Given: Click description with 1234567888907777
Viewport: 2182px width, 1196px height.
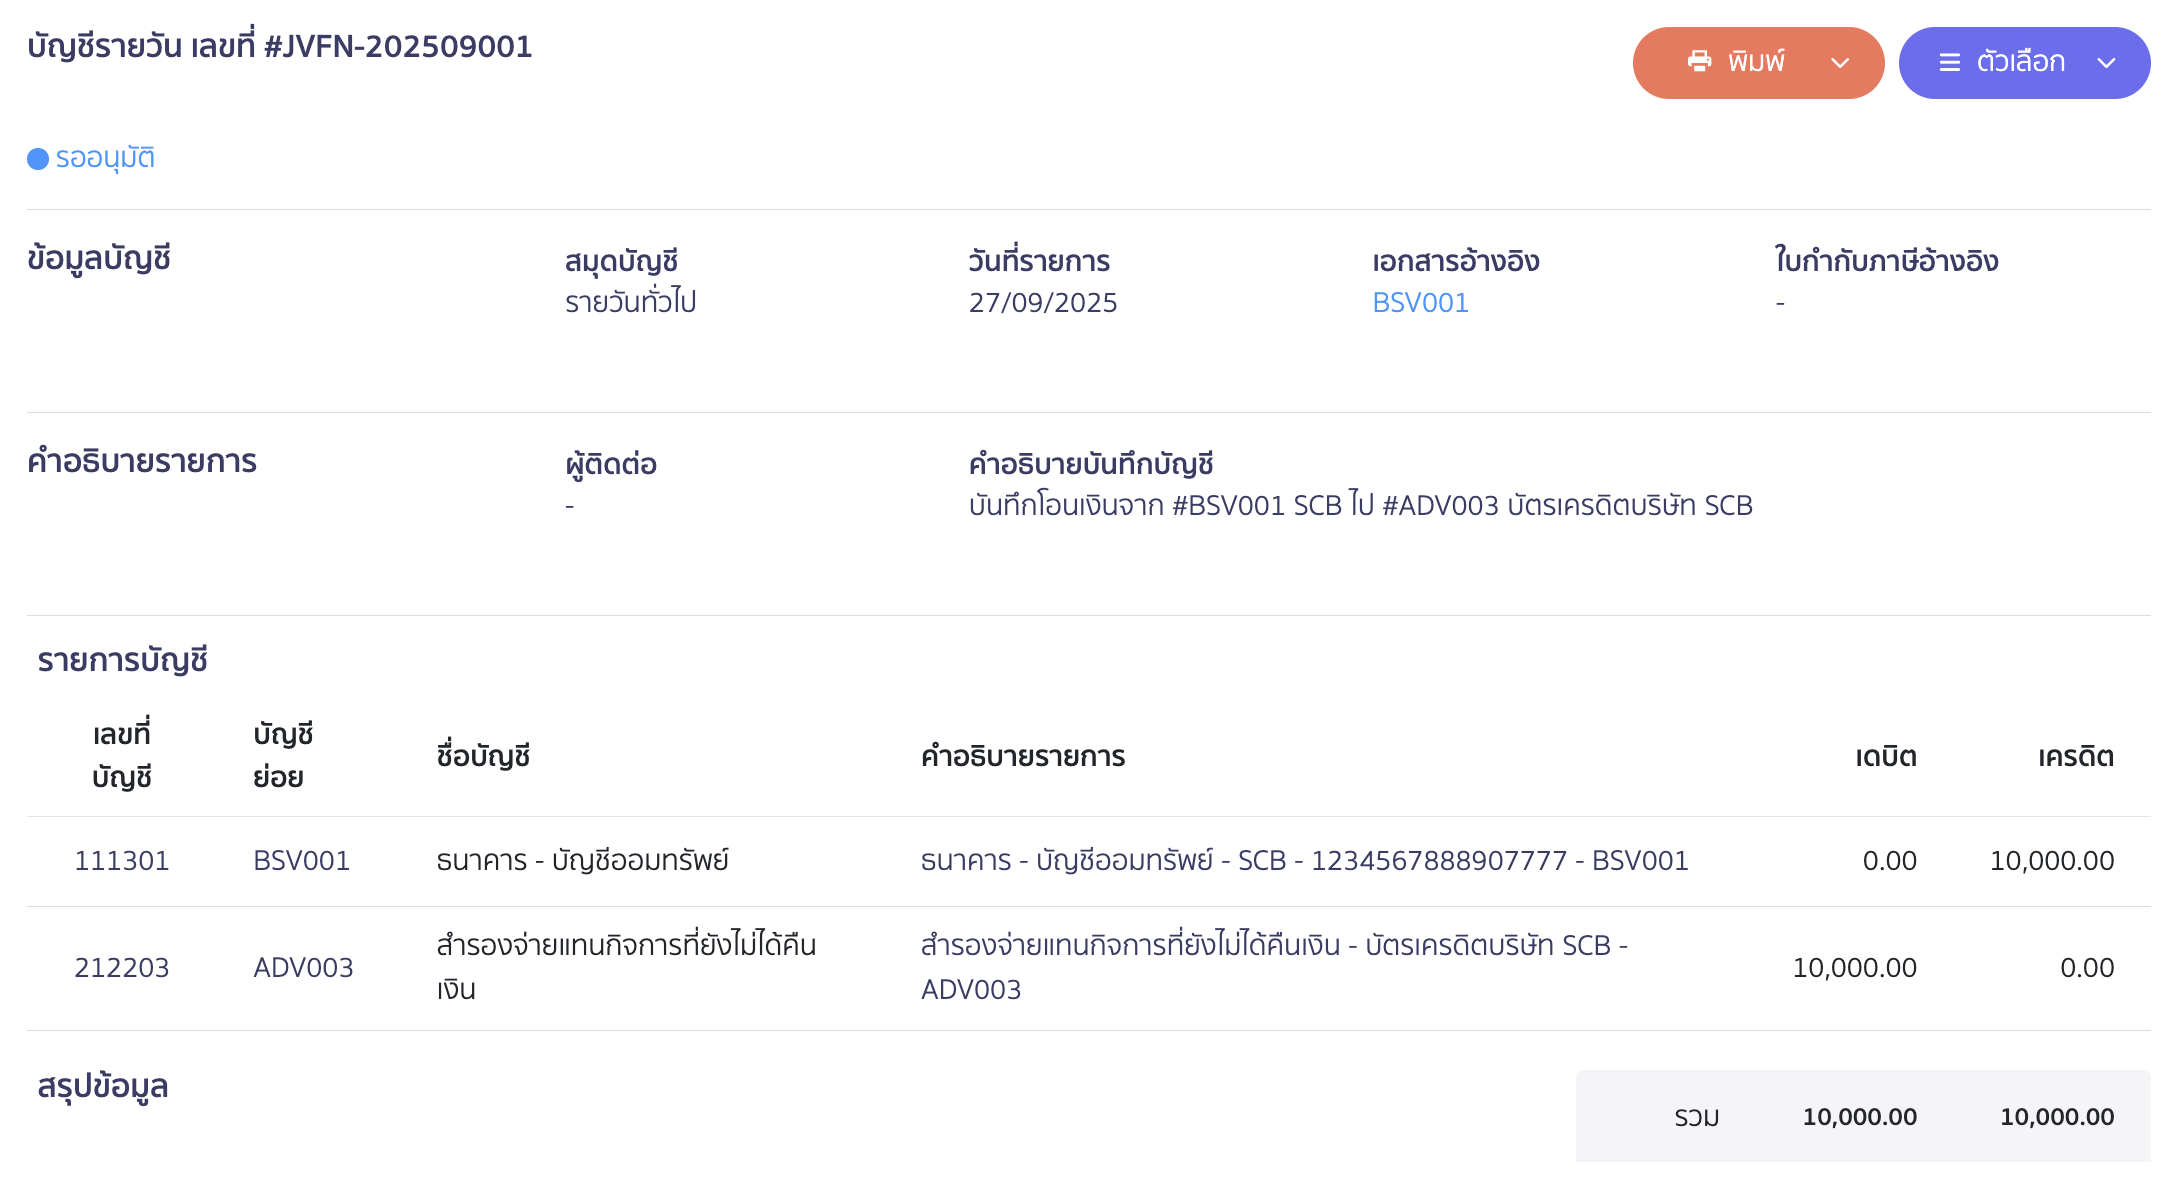Looking at the screenshot, I should coord(1304,861).
